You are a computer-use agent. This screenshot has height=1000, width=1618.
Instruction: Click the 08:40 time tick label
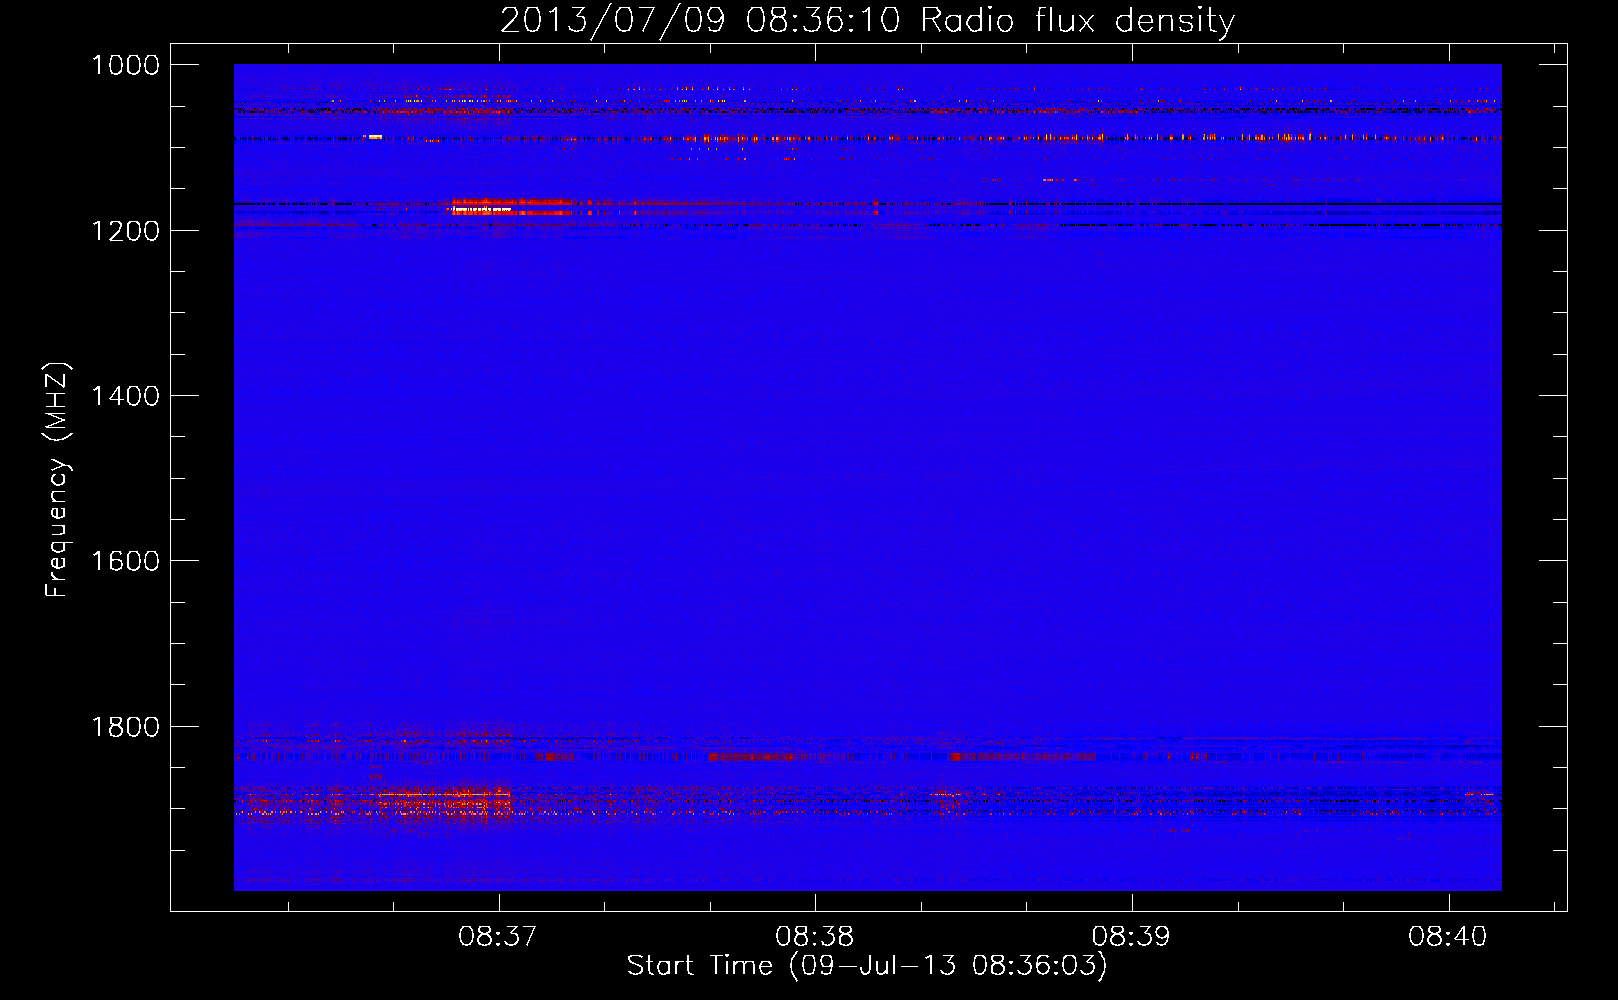point(1448,937)
